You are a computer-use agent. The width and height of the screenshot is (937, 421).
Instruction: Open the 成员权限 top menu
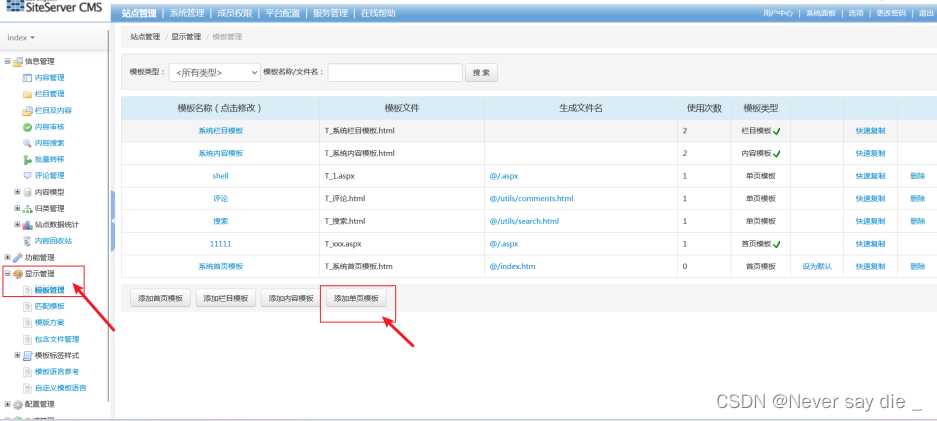tap(234, 13)
